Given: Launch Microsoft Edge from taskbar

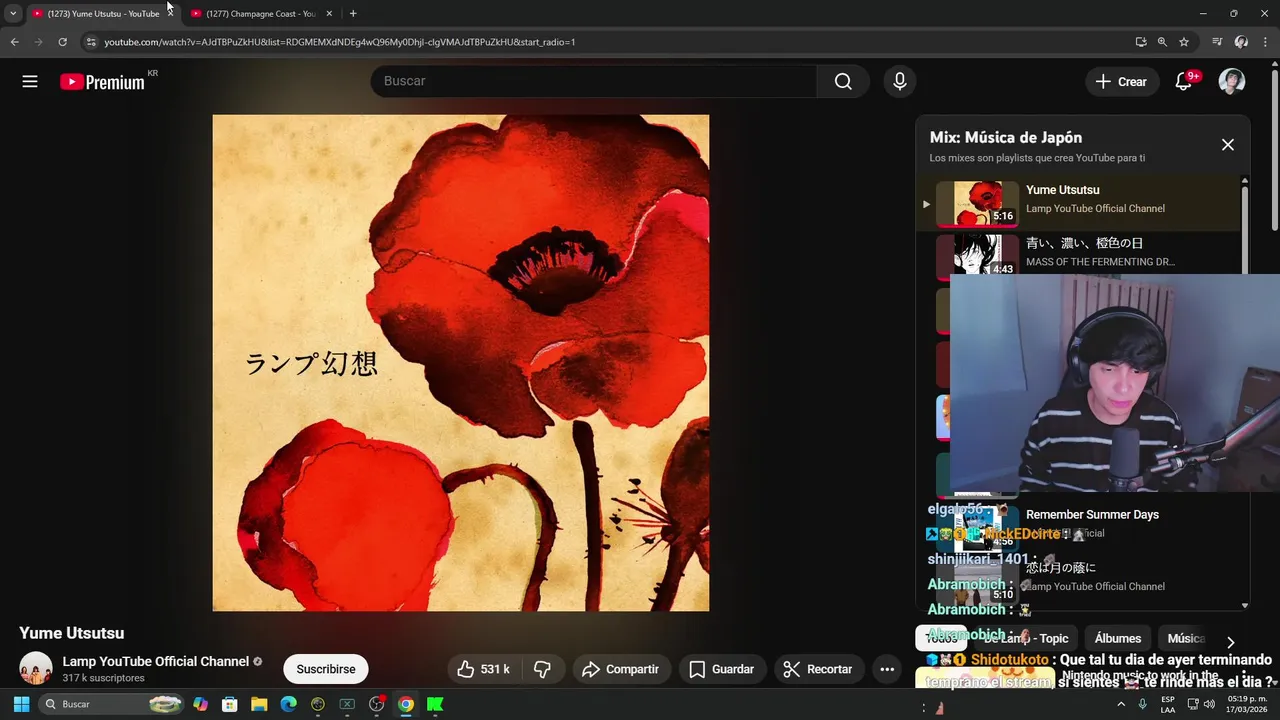Looking at the screenshot, I should (x=288, y=704).
